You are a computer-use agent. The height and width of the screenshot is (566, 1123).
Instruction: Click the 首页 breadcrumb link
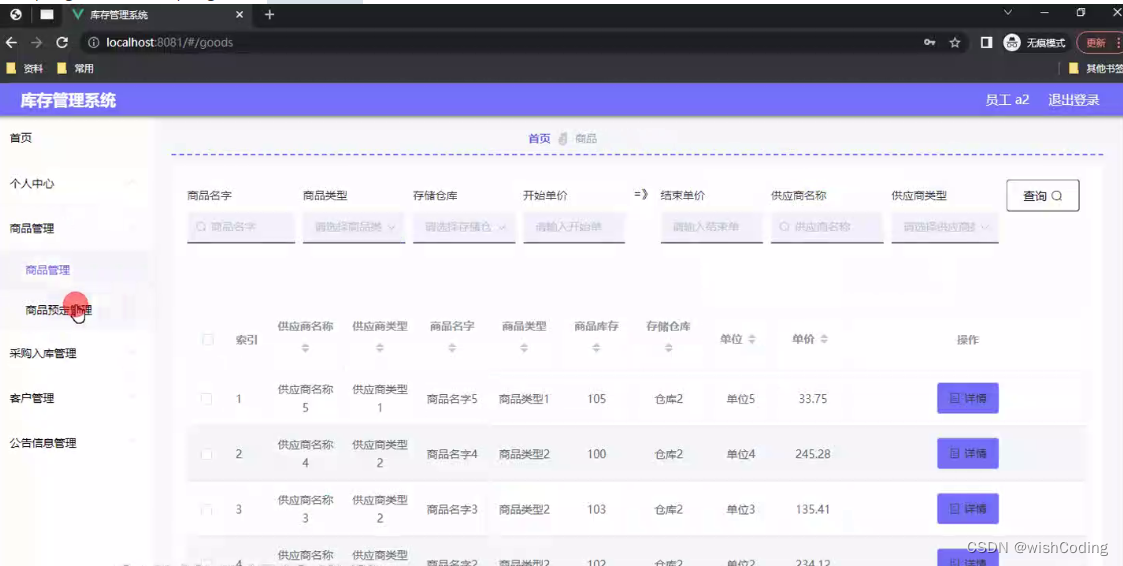tap(539, 138)
